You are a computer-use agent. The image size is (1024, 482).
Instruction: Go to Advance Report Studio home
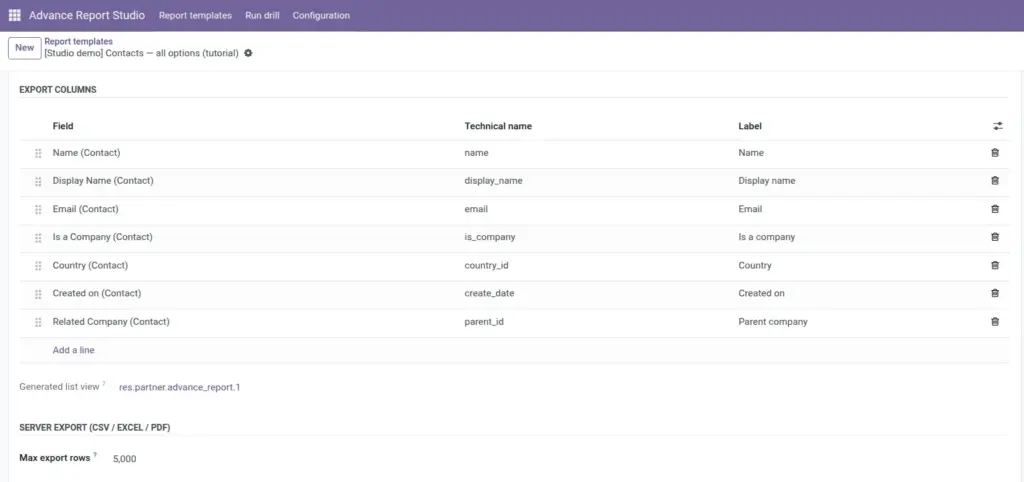pos(87,15)
